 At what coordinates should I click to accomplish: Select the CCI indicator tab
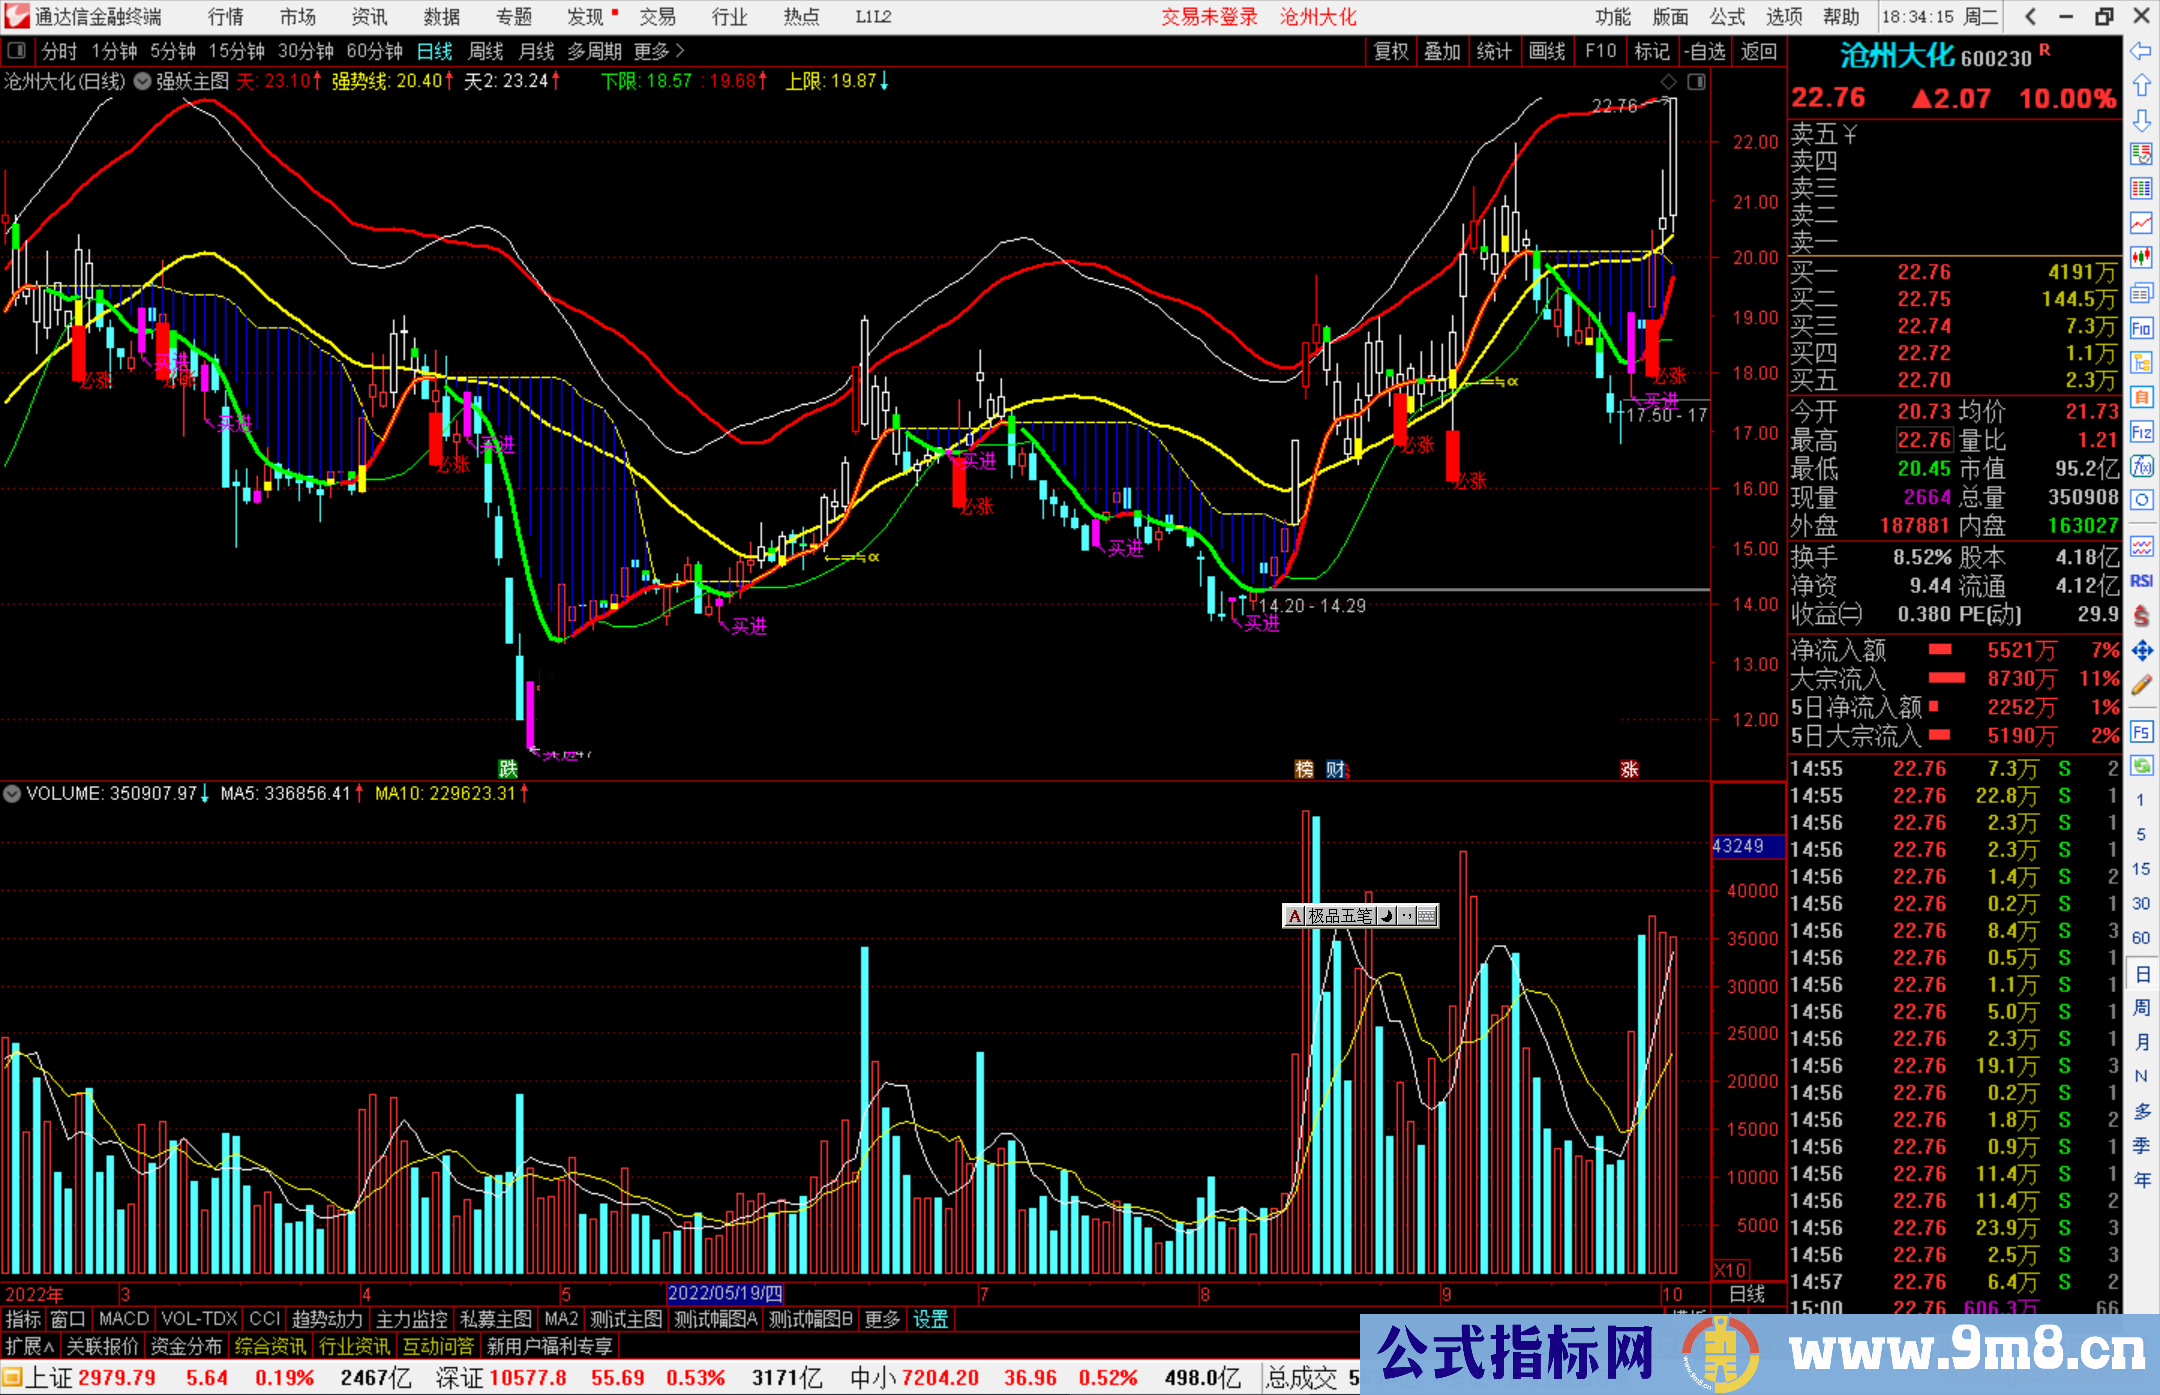(x=265, y=1319)
